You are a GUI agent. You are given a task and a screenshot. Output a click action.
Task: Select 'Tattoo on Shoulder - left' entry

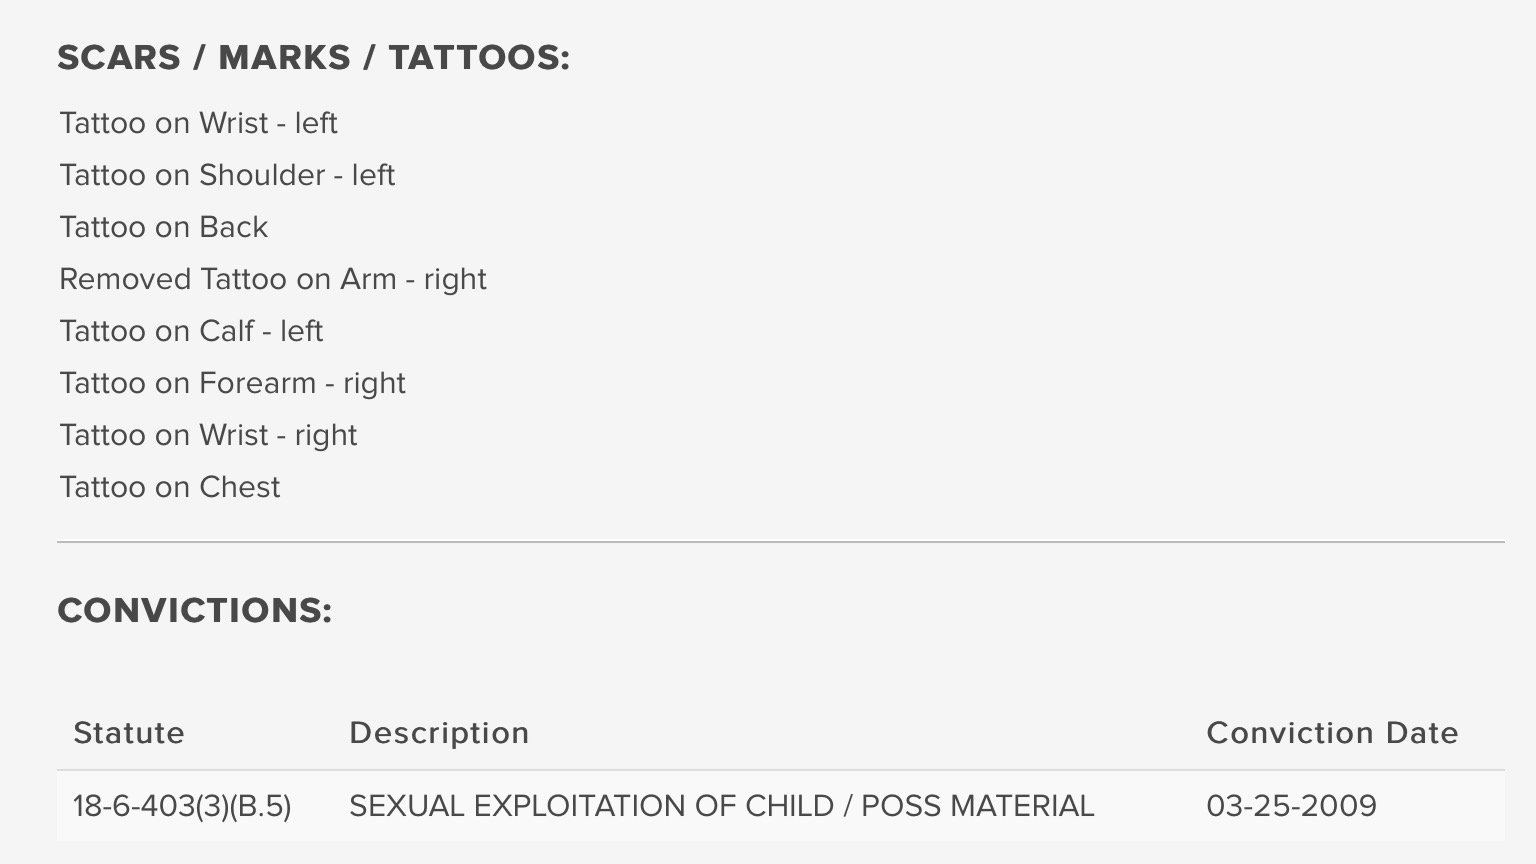pyautogui.click(x=227, y=175)
